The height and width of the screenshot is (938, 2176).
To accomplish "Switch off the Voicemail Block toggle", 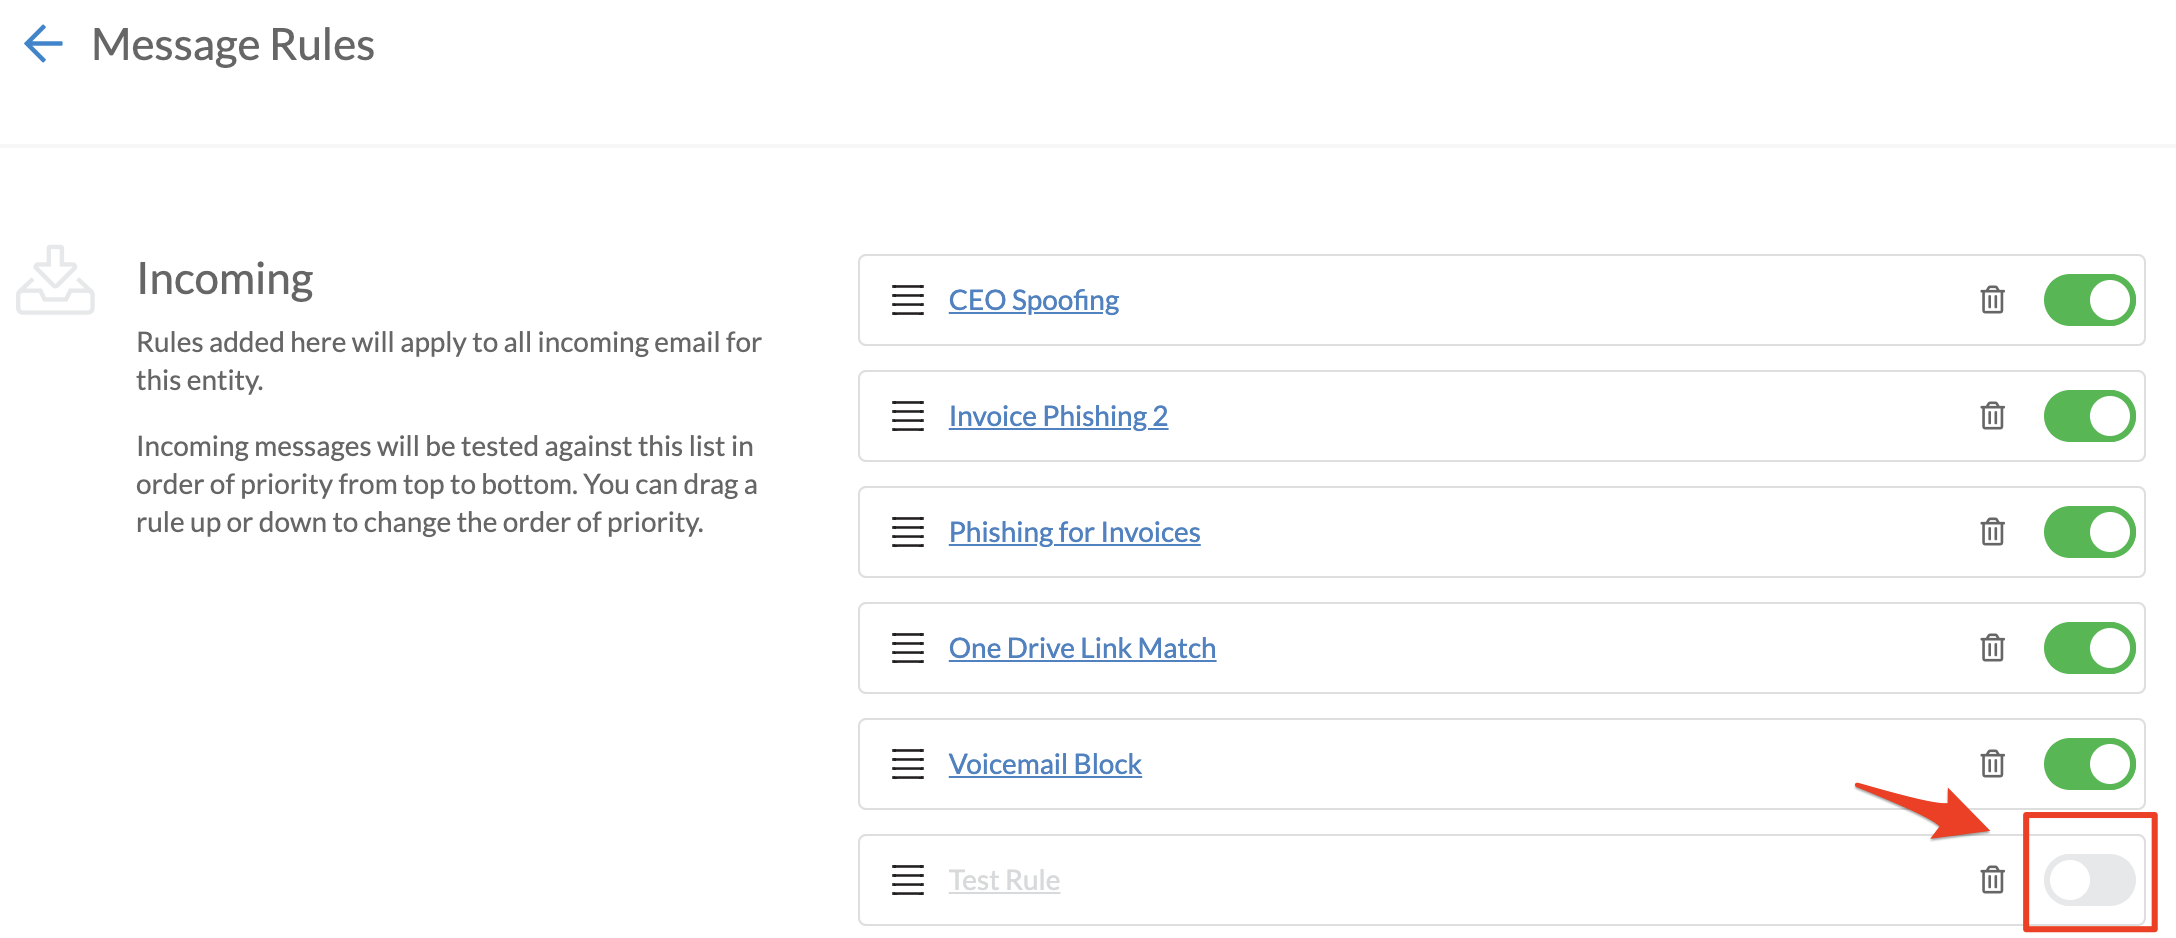I will 2088,764.
